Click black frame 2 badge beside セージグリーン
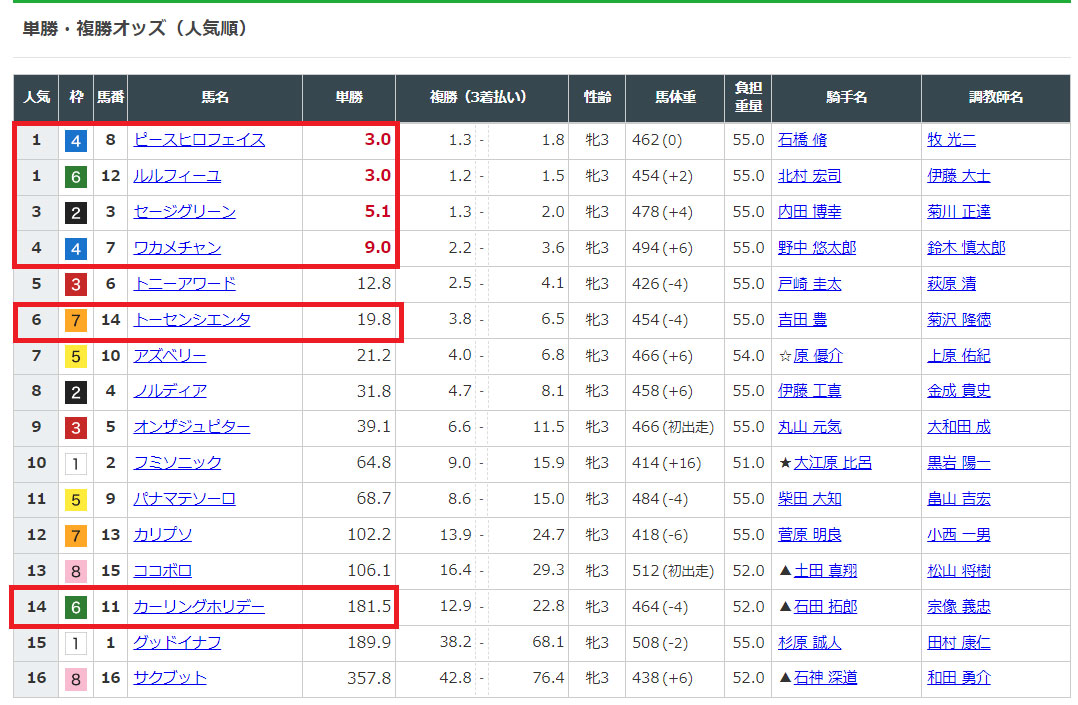Viewport: 1078px width, 705px height. click(76, 212)
